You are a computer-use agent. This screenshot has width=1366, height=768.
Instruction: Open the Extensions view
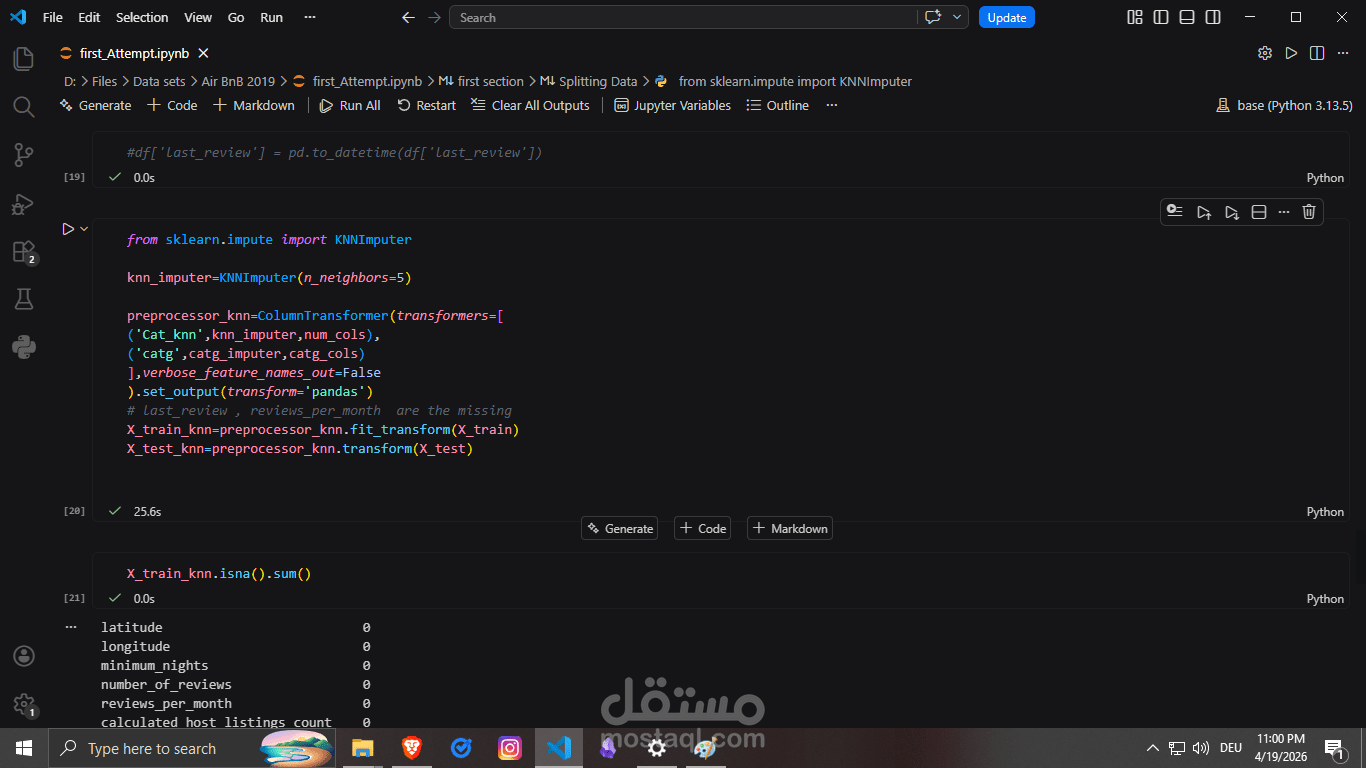pos(24,252)
